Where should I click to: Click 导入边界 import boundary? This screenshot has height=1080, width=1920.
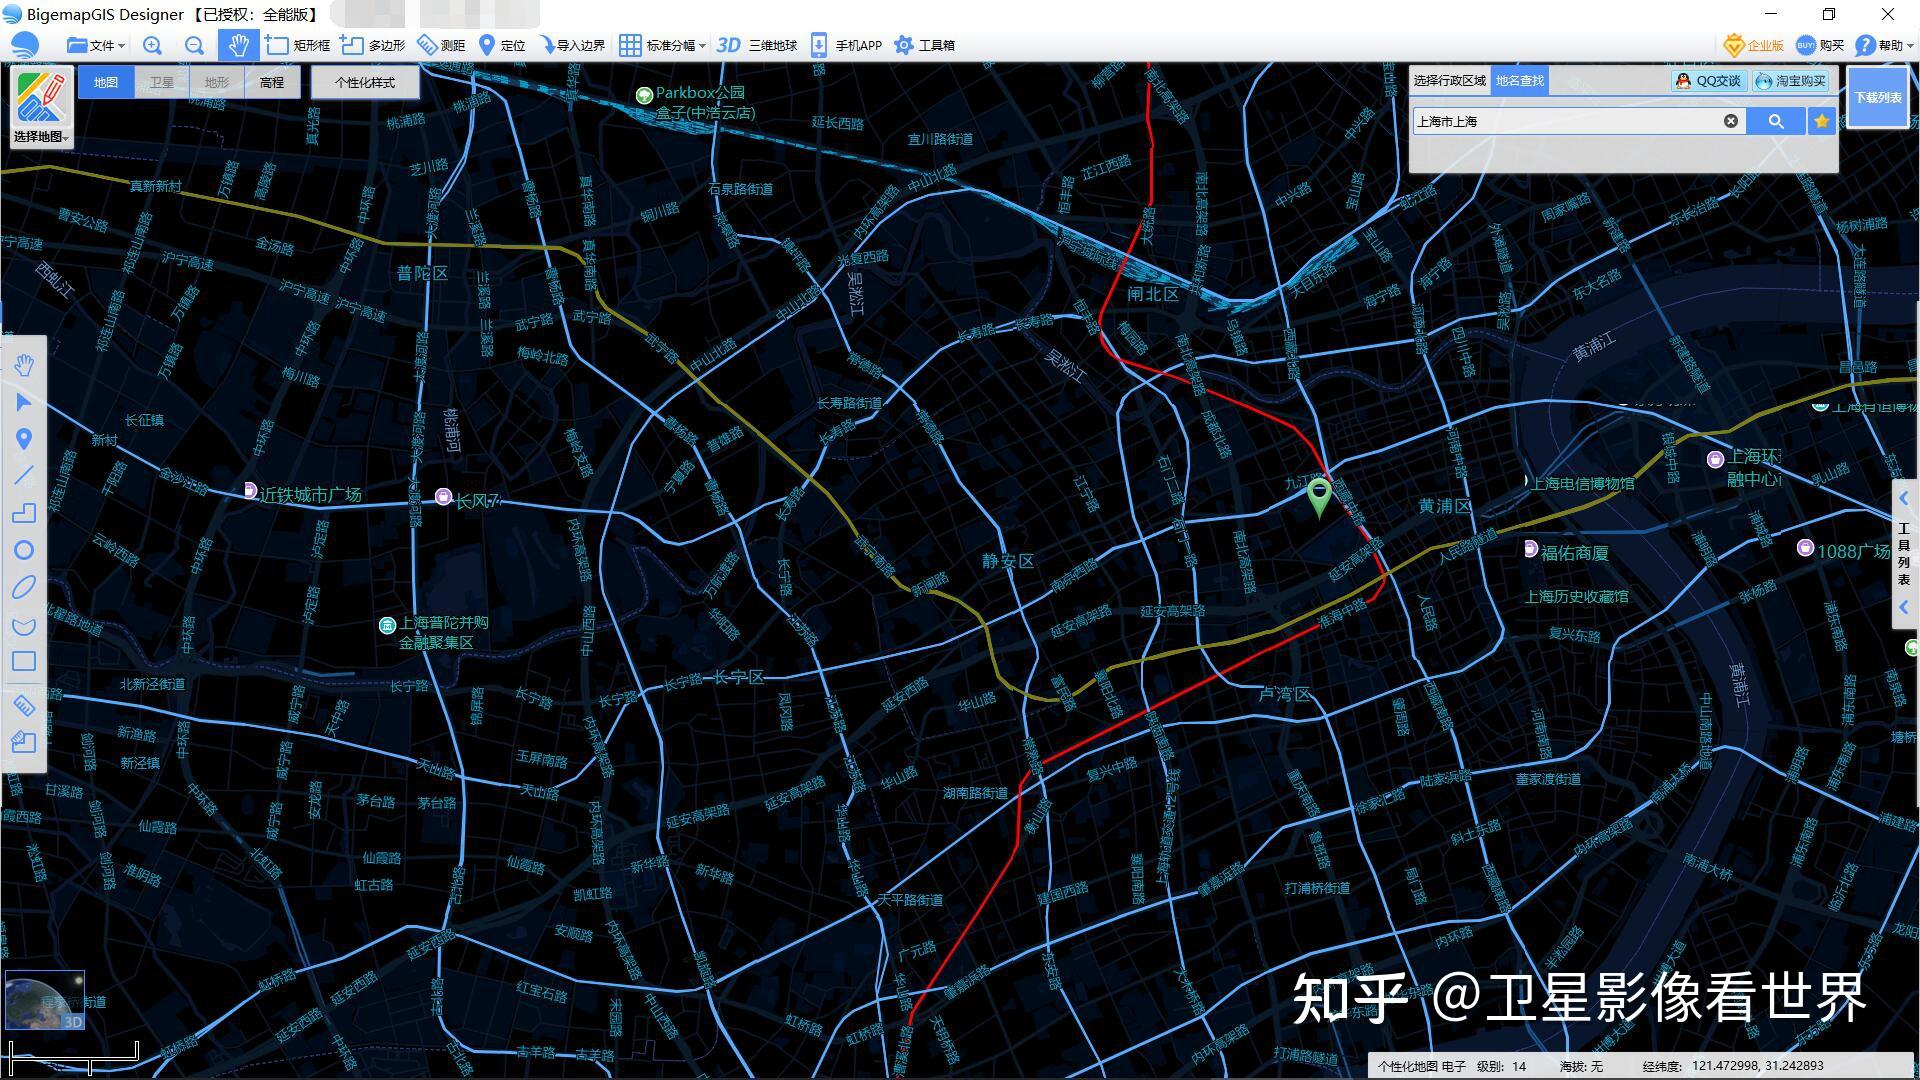(x=572, y=45)
